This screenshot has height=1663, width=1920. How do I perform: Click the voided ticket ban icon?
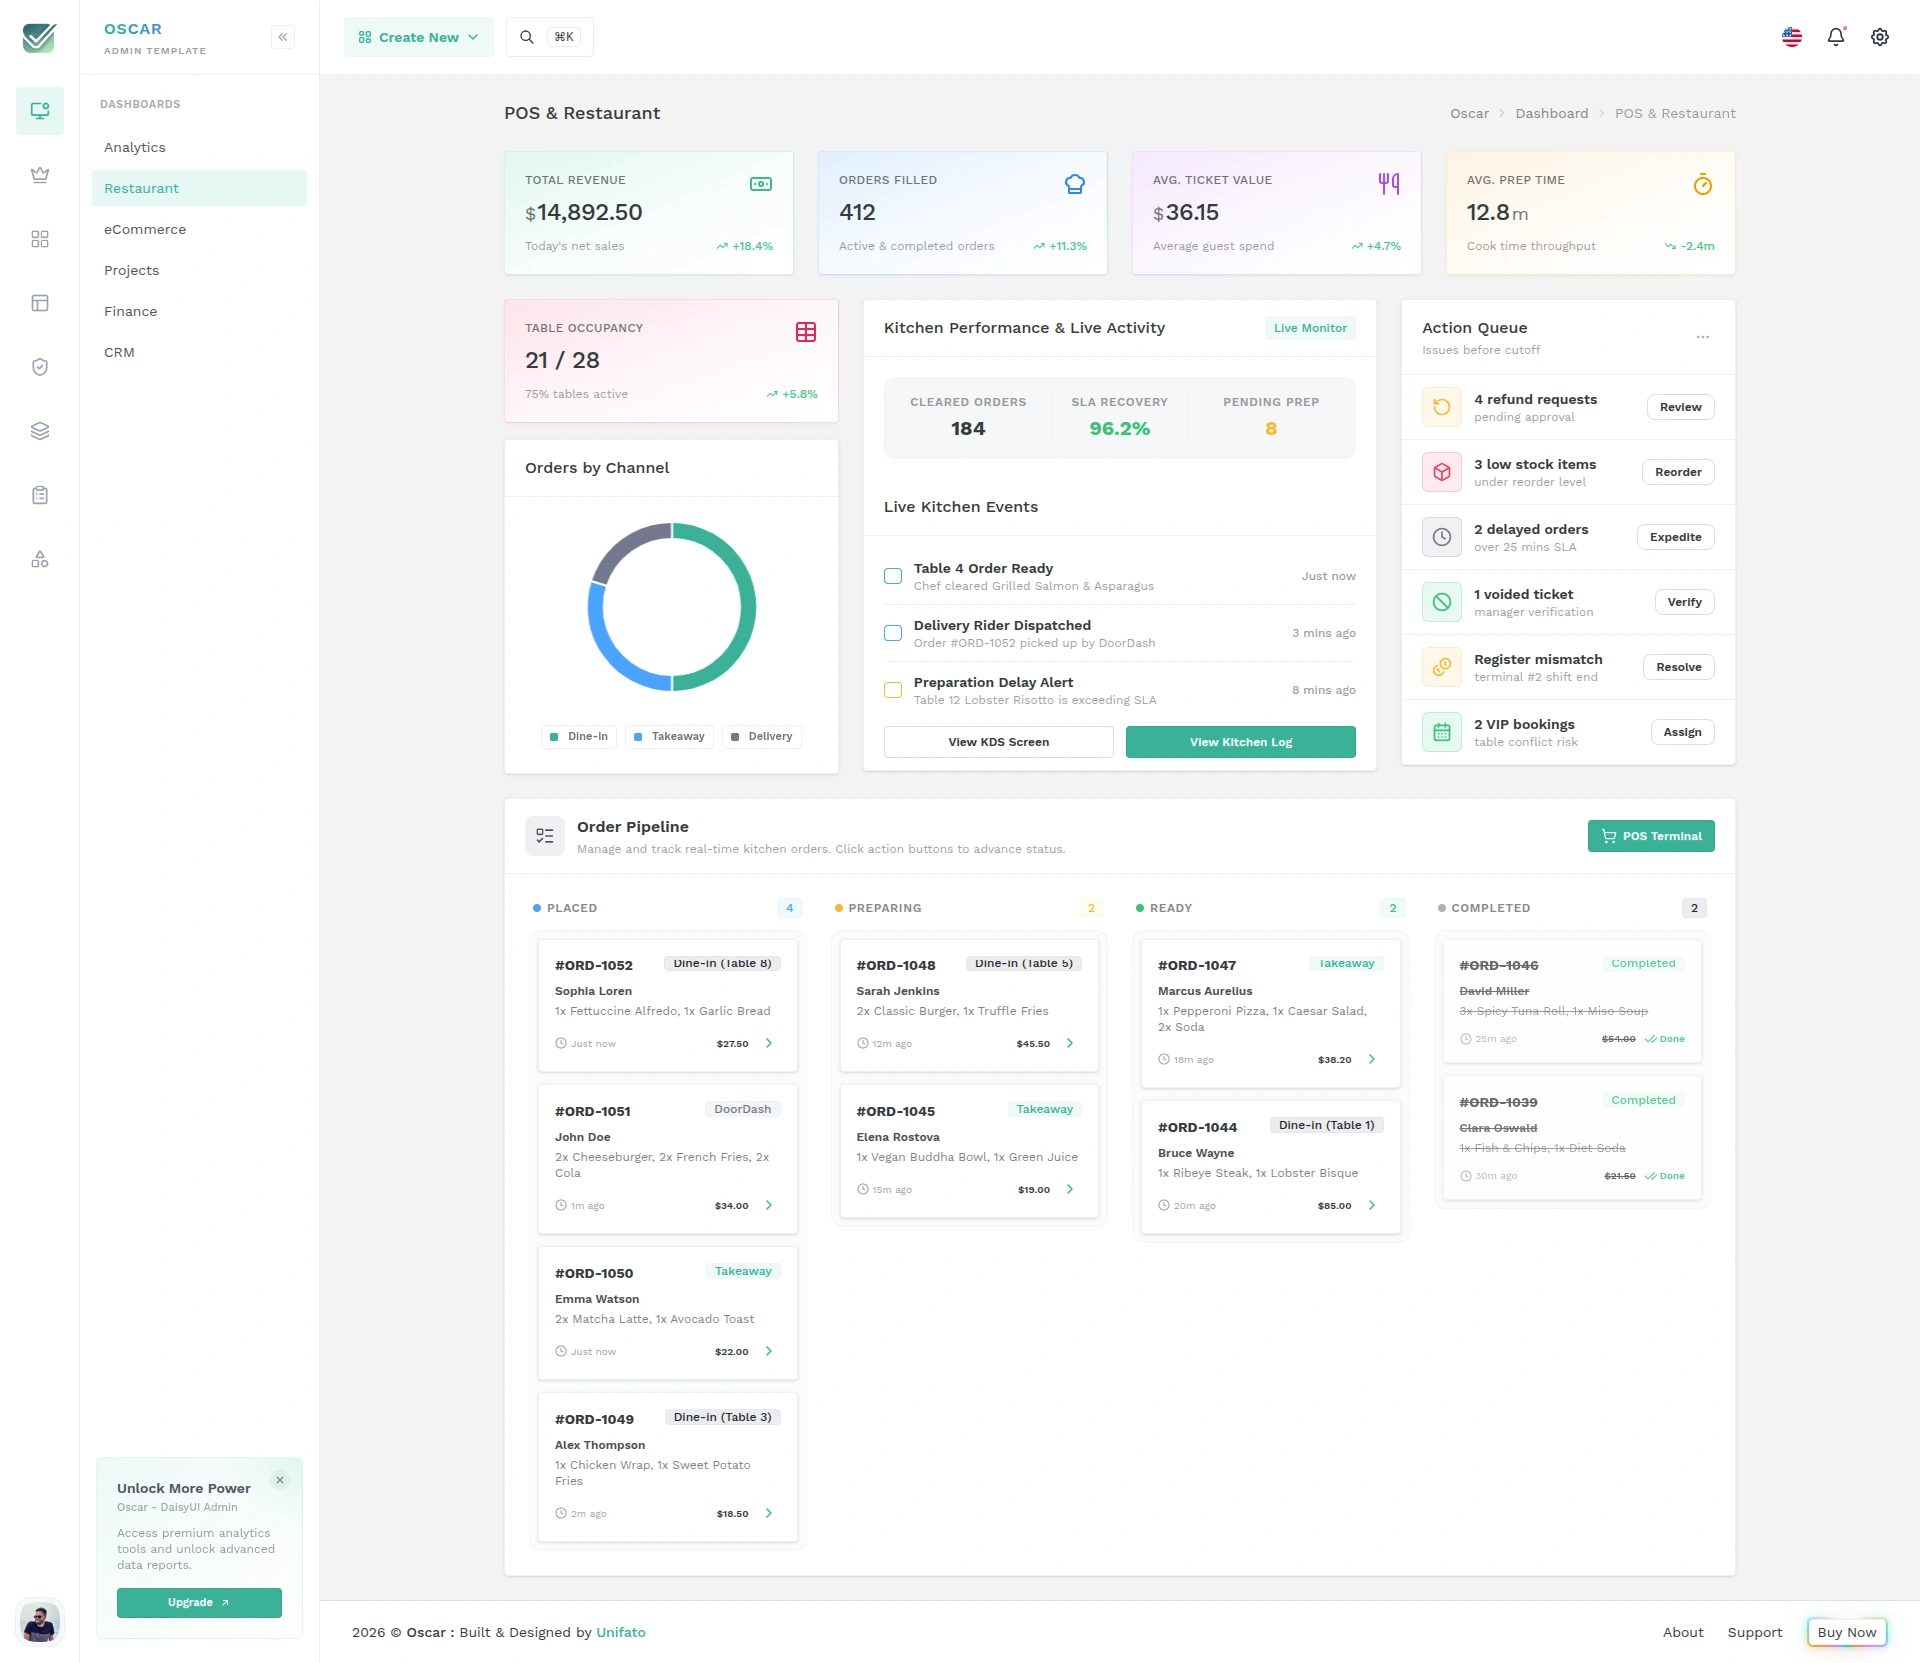point(1442,602)
